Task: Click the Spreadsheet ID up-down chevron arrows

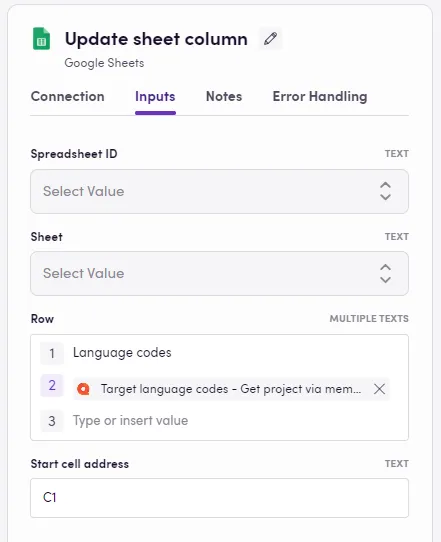Action: click(385, 191)
